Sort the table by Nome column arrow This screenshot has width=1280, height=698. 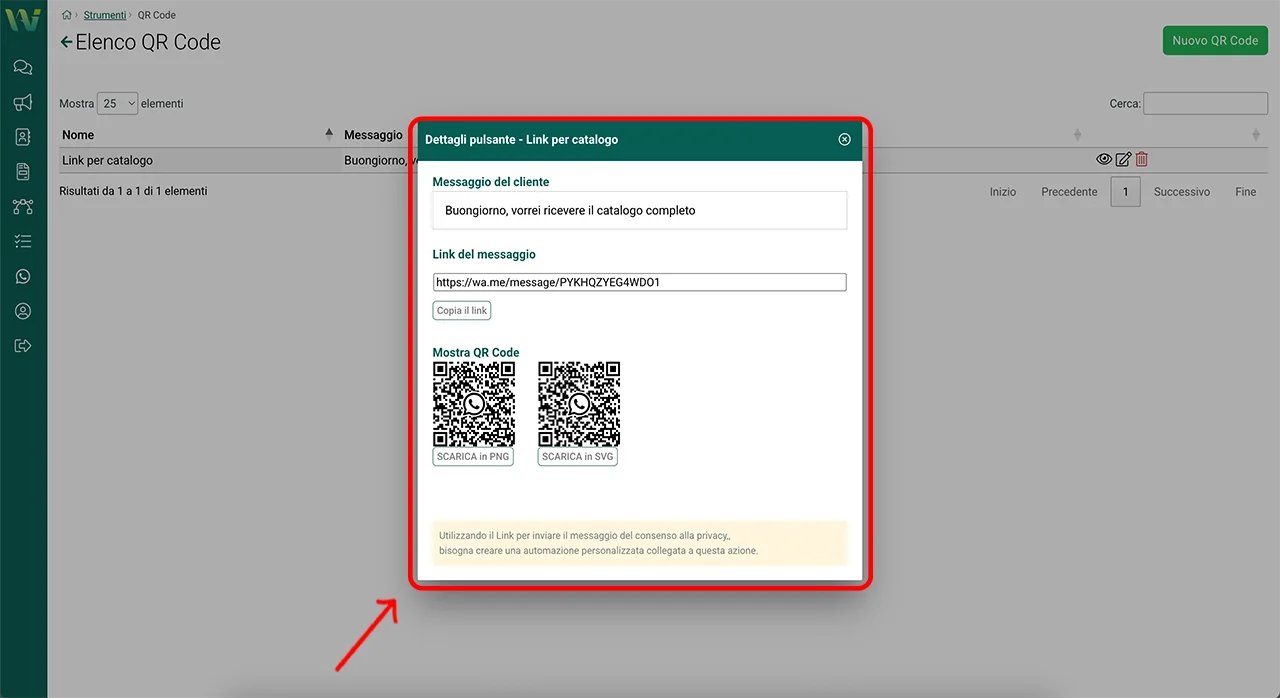[x=329, y=134]
